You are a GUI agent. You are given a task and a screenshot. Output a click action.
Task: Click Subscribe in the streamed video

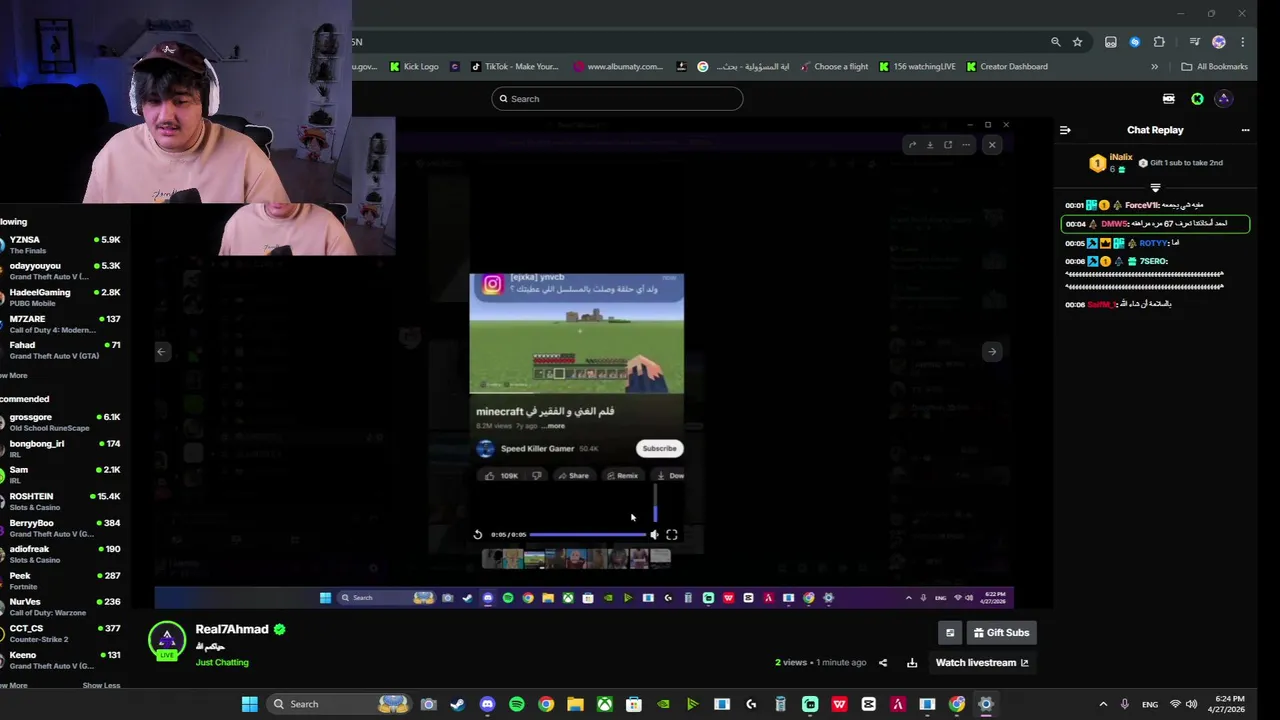659,448
